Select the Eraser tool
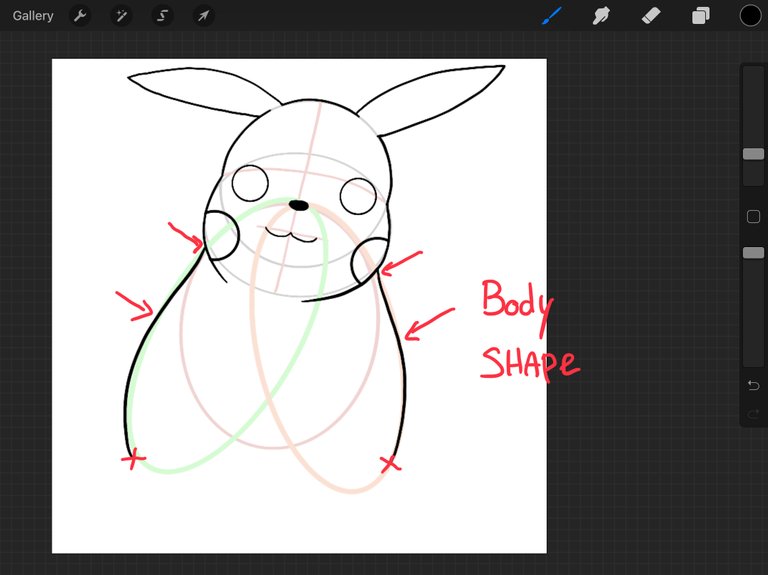The height and width of the screenshot is (575, 768). click(651, 16)
